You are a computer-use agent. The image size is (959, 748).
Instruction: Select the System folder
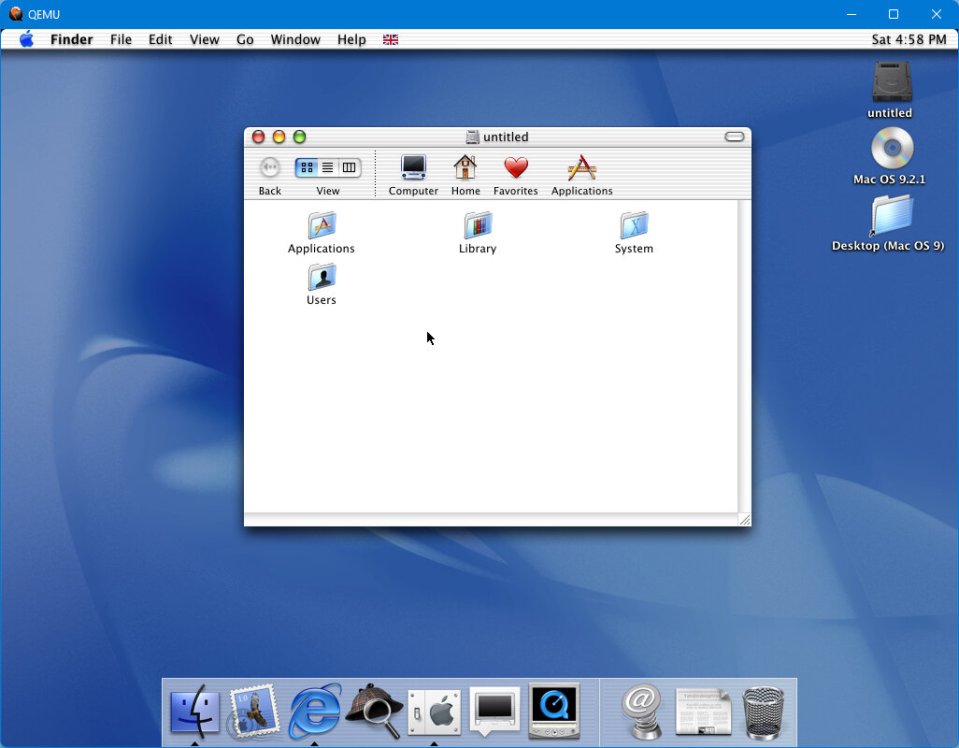pos(633,226)
